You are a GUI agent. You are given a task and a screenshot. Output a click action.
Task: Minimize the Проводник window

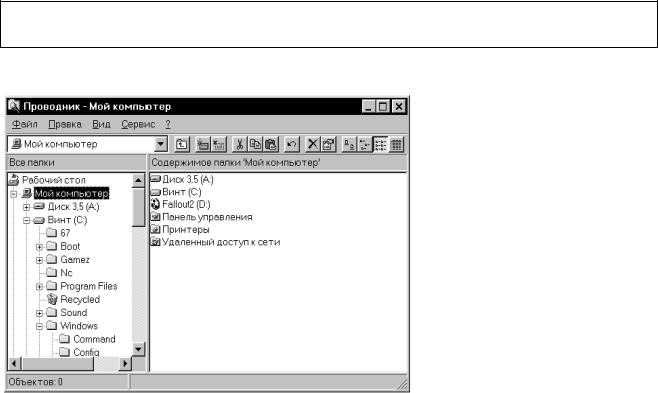point(368,107)
